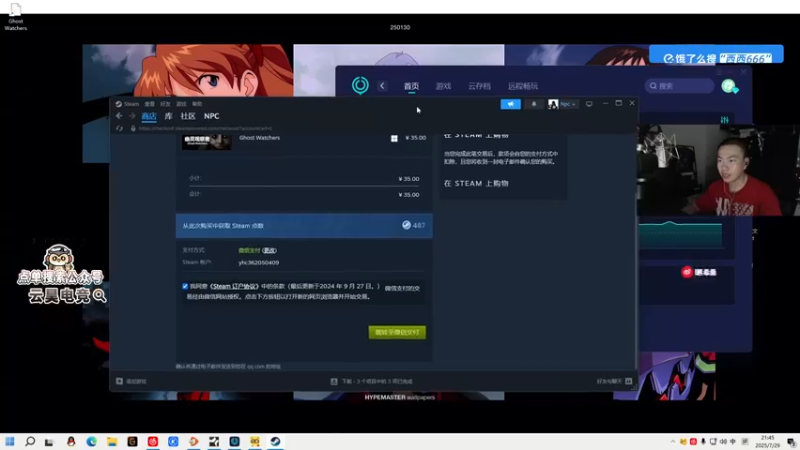
Task: Click the Windows platform icon beside the price
Action: pyautogui.click(x=394, y=138)
